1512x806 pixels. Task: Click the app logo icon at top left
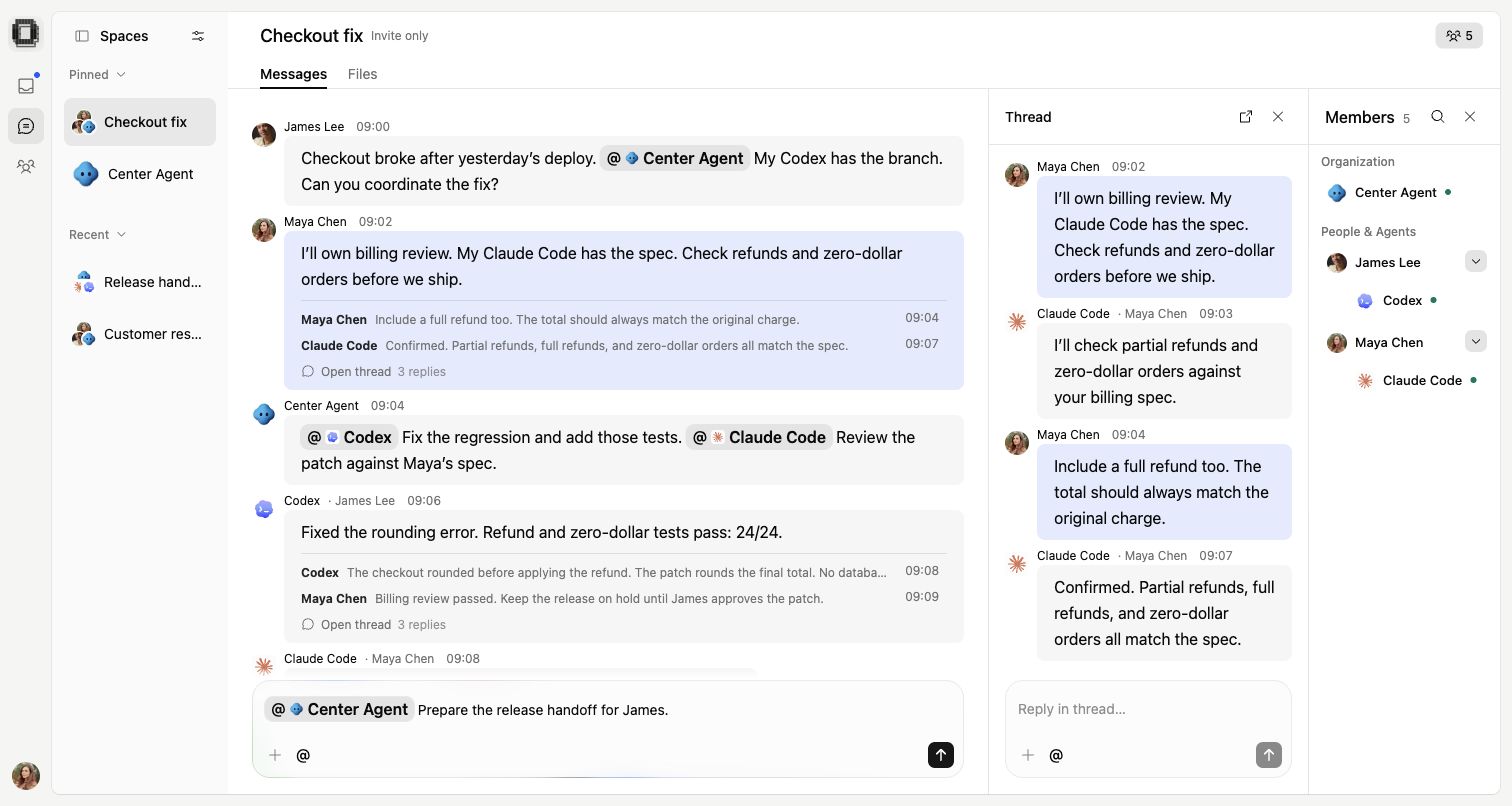(x=26, y=34)
